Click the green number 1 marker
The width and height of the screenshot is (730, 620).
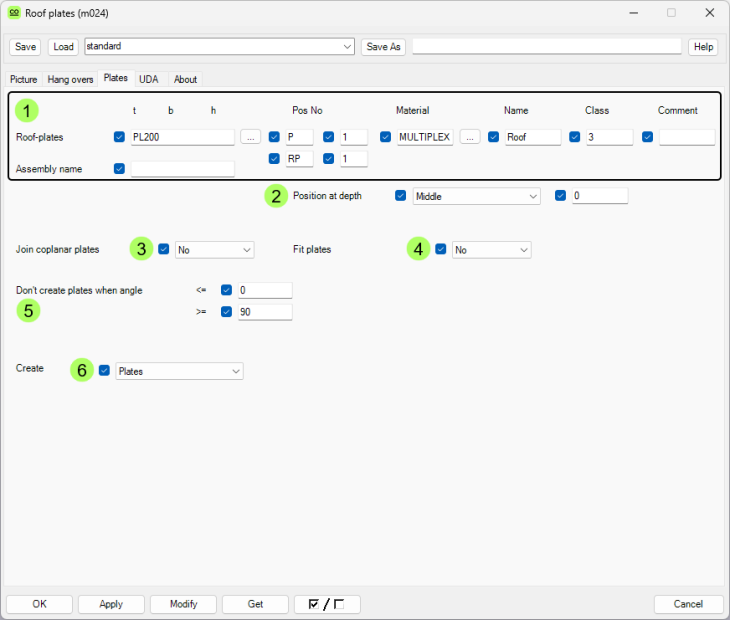tap(28, 110)
